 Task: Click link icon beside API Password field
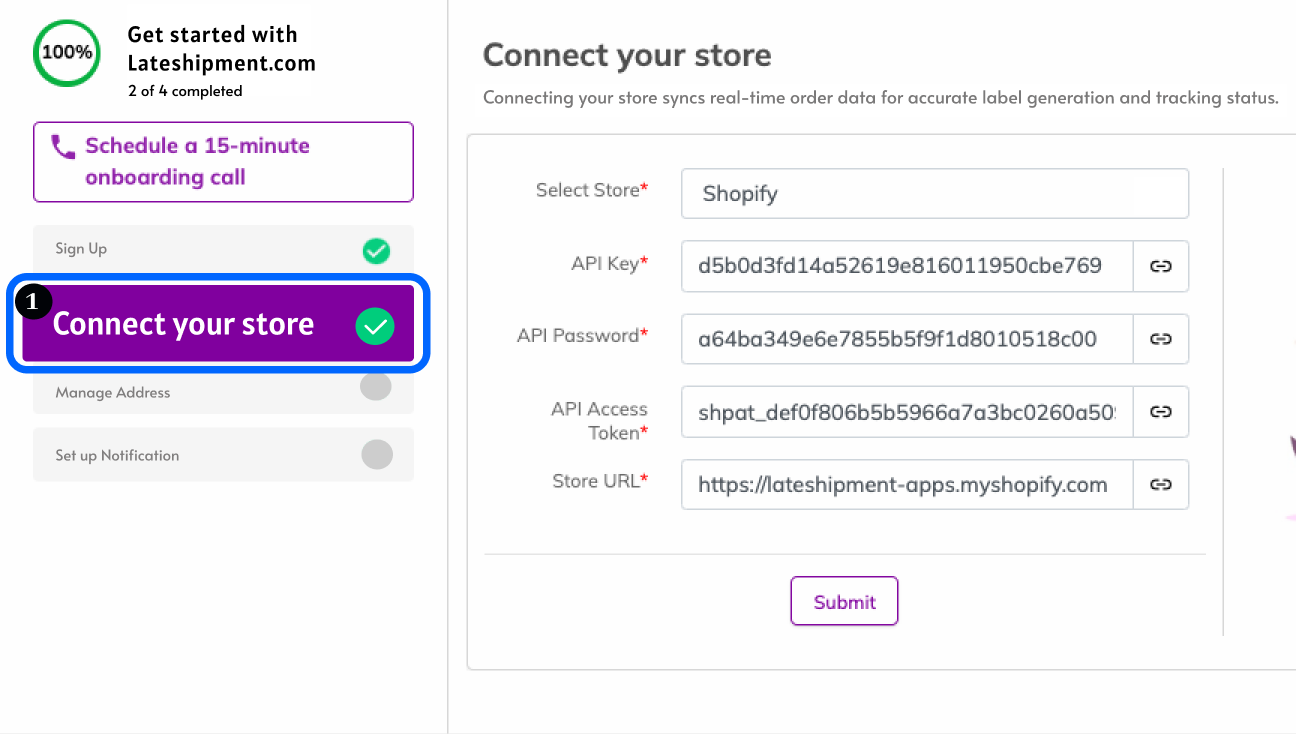[x=1160, y=339]
